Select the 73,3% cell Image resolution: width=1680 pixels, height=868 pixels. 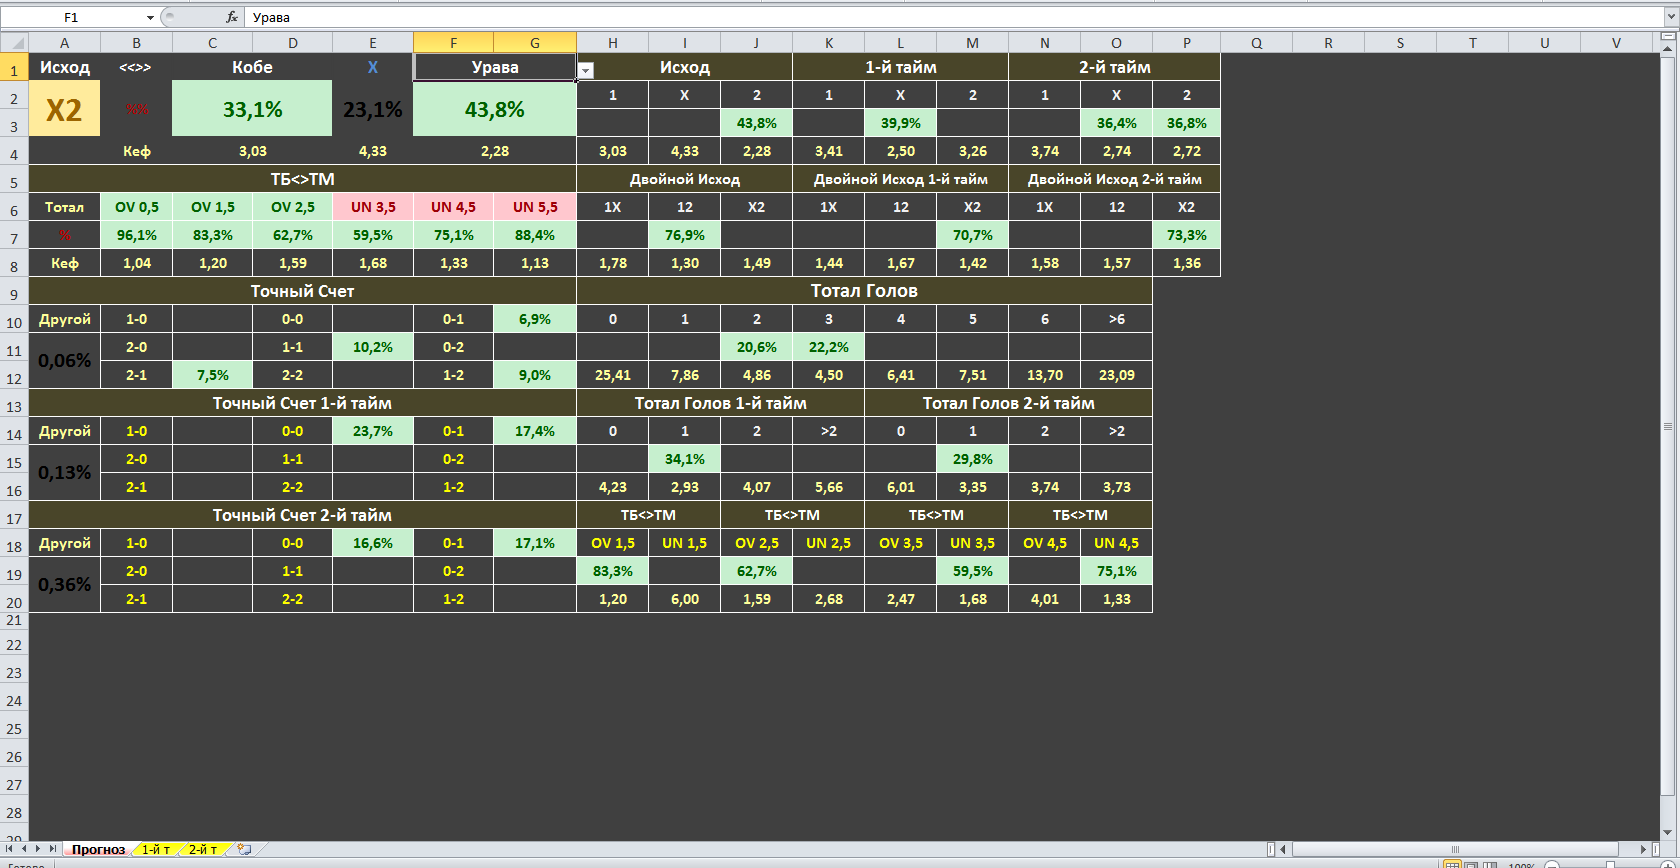click(x=1187, y=235)
